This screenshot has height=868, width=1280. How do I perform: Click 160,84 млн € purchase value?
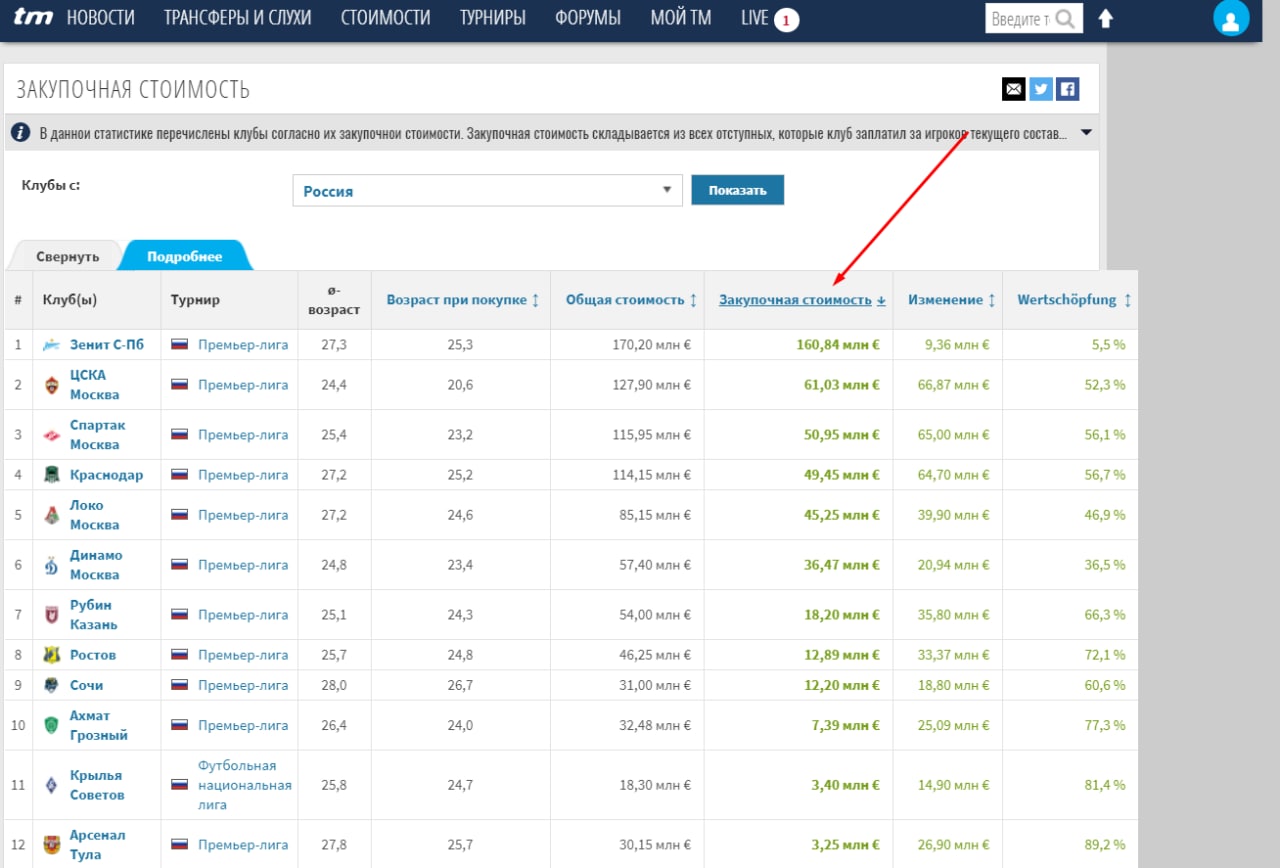coord(838,345)
